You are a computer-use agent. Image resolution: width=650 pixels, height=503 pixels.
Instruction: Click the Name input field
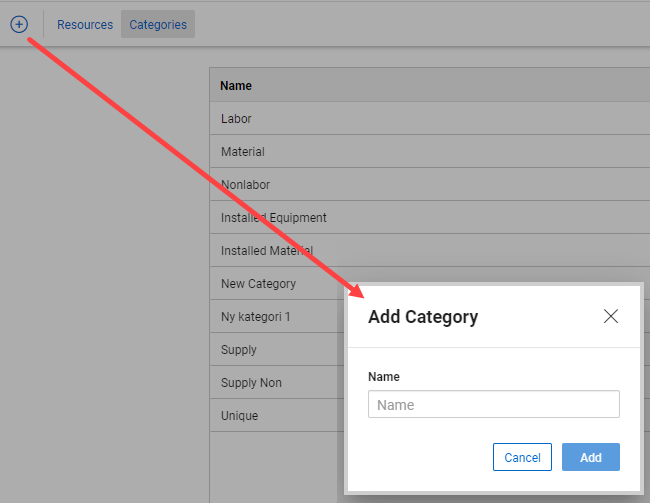493,405
